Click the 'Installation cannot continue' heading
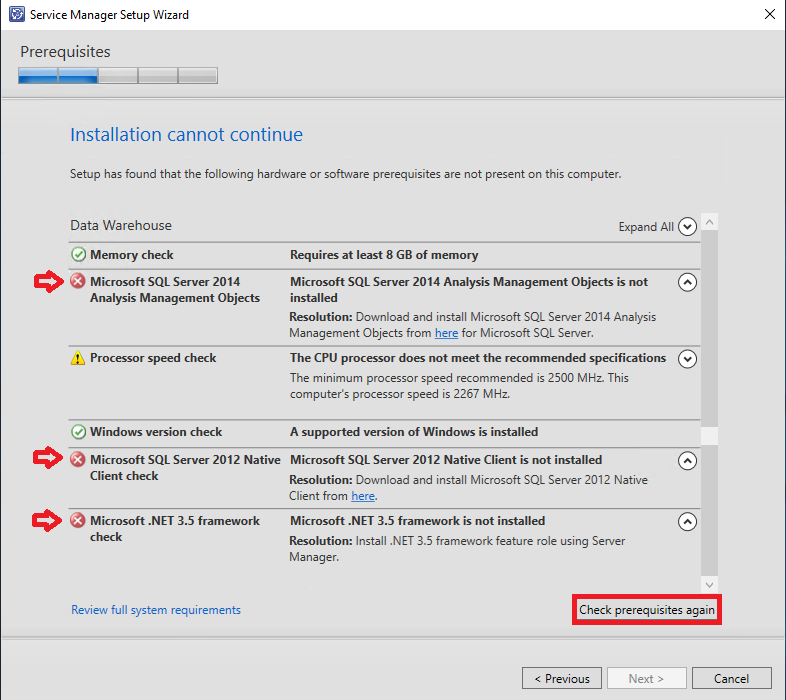Image resolution: width=786 pixels, height=700 pixels. (x=186, y=134)
